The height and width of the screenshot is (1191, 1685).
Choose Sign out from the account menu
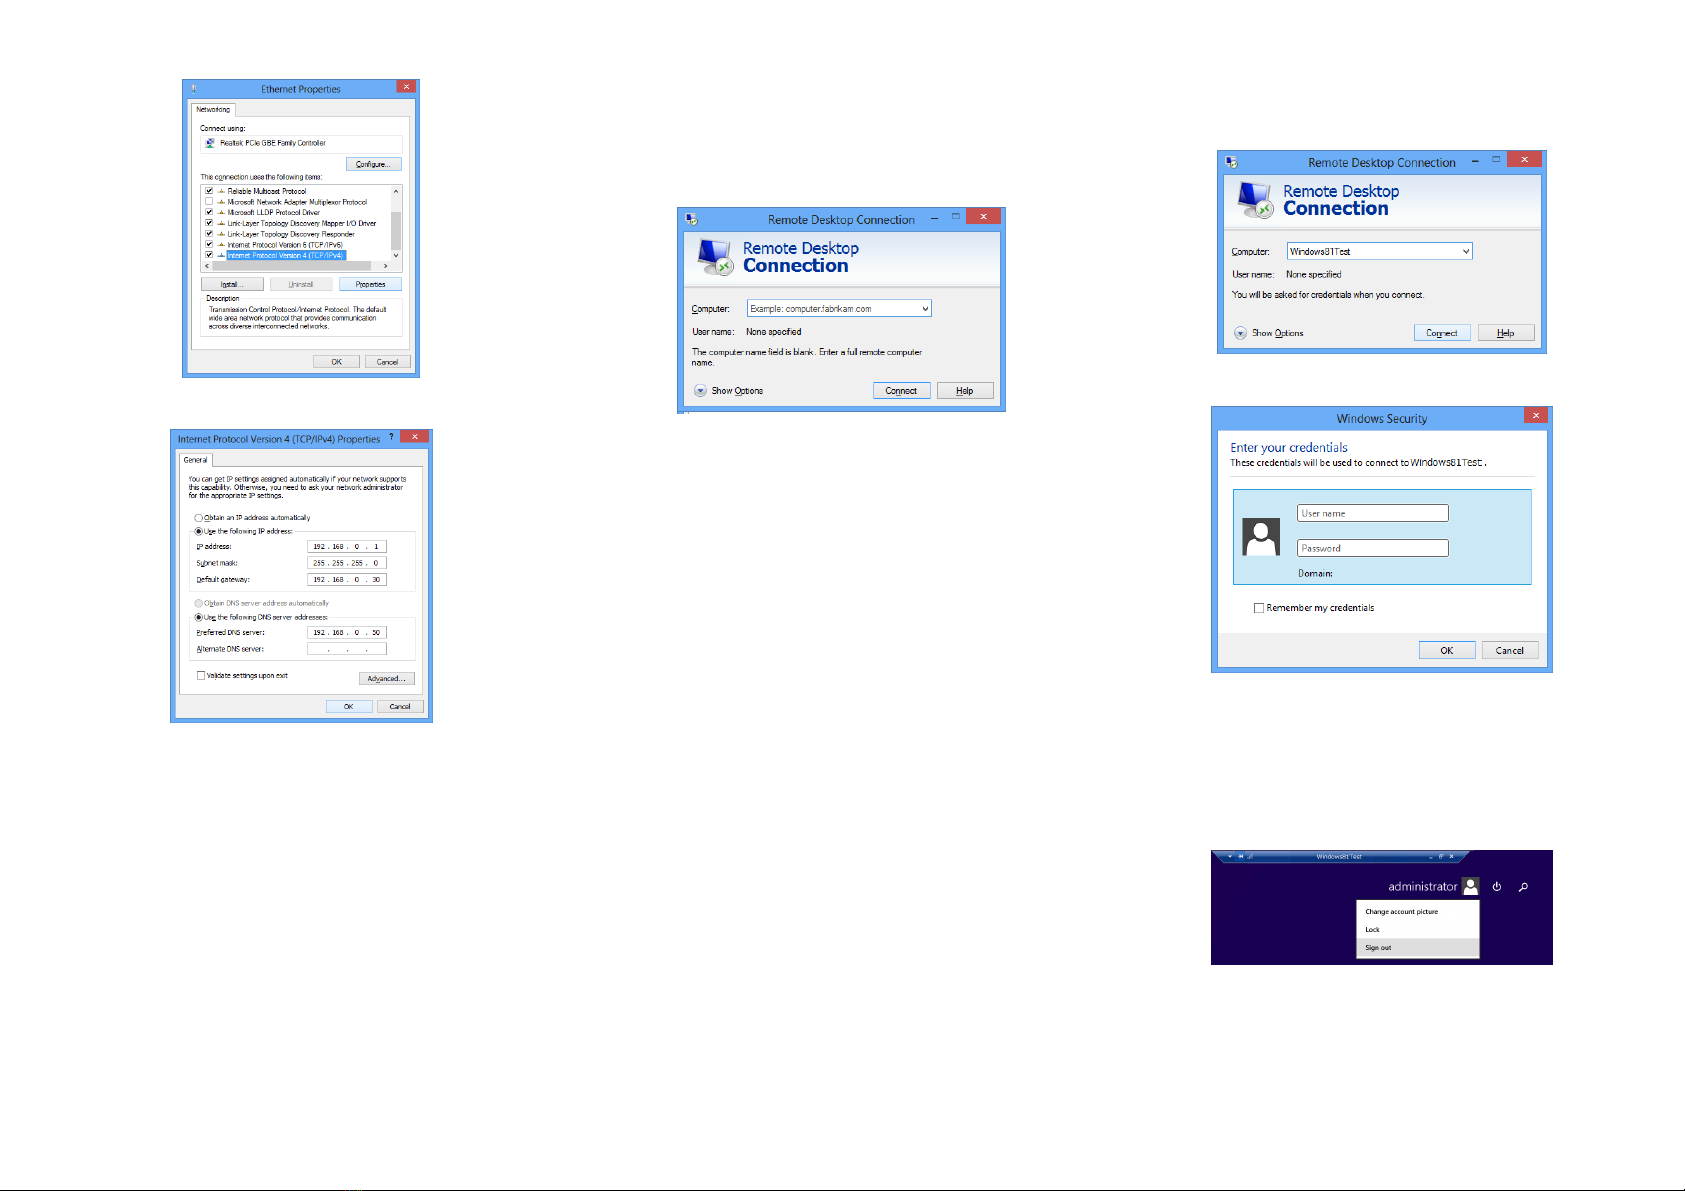point(1378,948)
